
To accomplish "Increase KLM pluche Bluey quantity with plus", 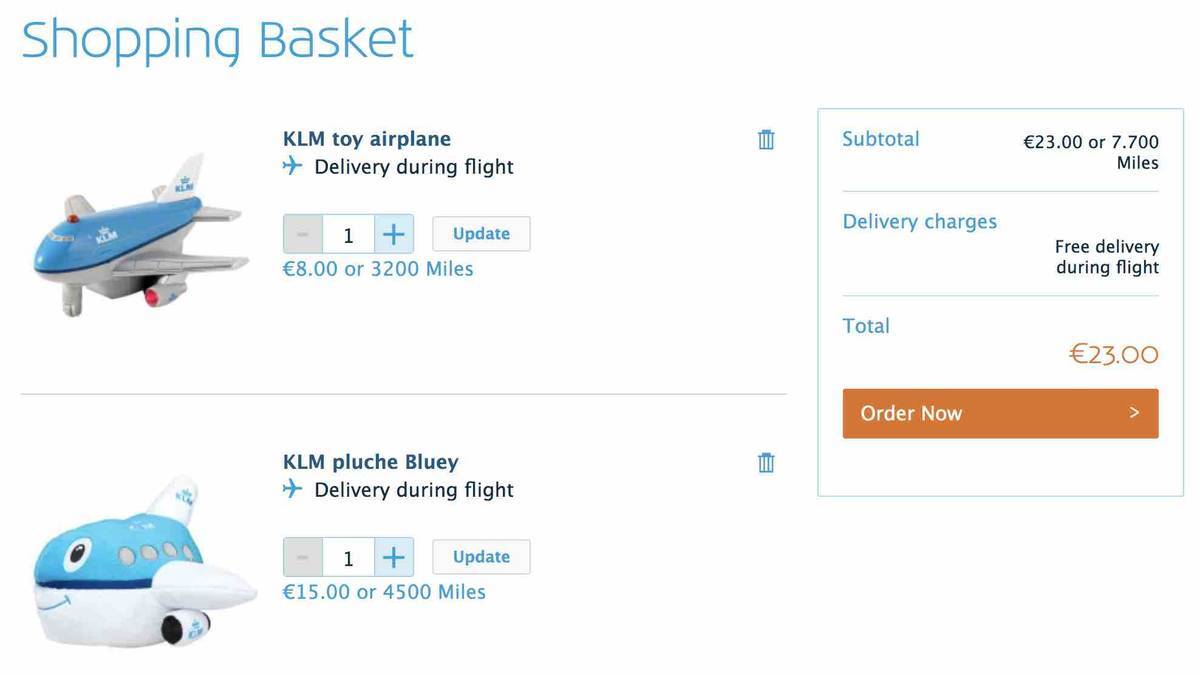I will pyautogui.click(x=394, y=557).
